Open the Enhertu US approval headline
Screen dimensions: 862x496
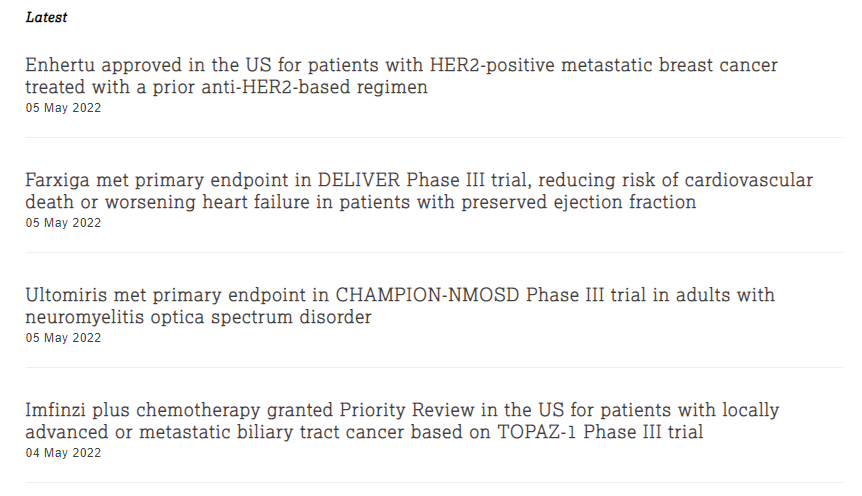pyautogui.click(x=401, y=76)
